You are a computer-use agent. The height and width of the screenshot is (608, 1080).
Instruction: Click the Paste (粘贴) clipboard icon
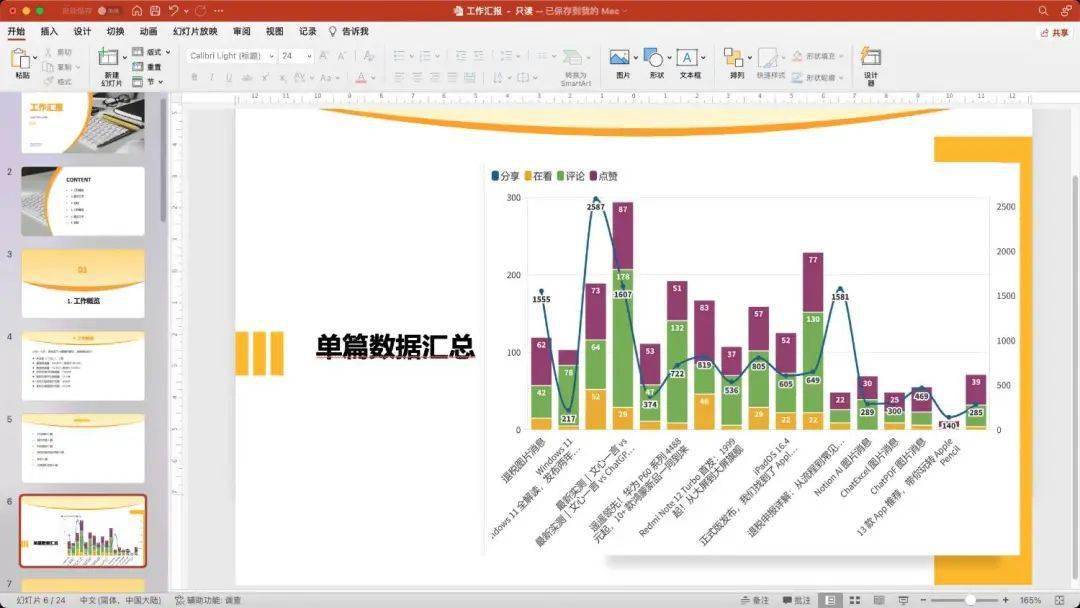[20, 59]
